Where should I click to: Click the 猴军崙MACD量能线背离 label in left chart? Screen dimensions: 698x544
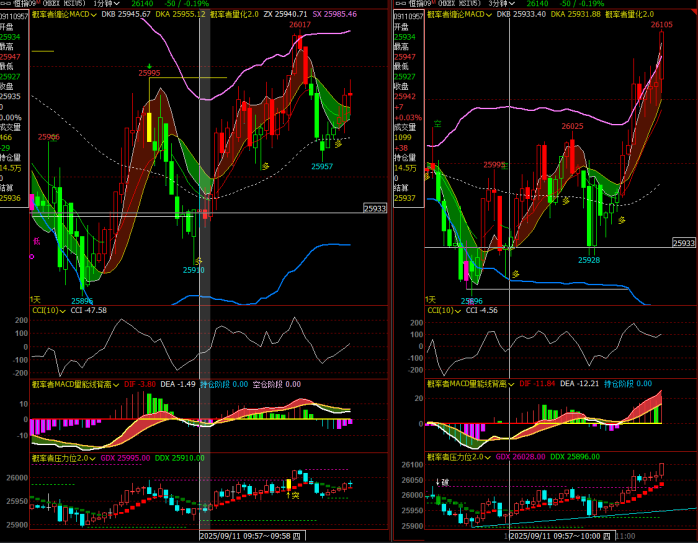[x=76, y=383]
